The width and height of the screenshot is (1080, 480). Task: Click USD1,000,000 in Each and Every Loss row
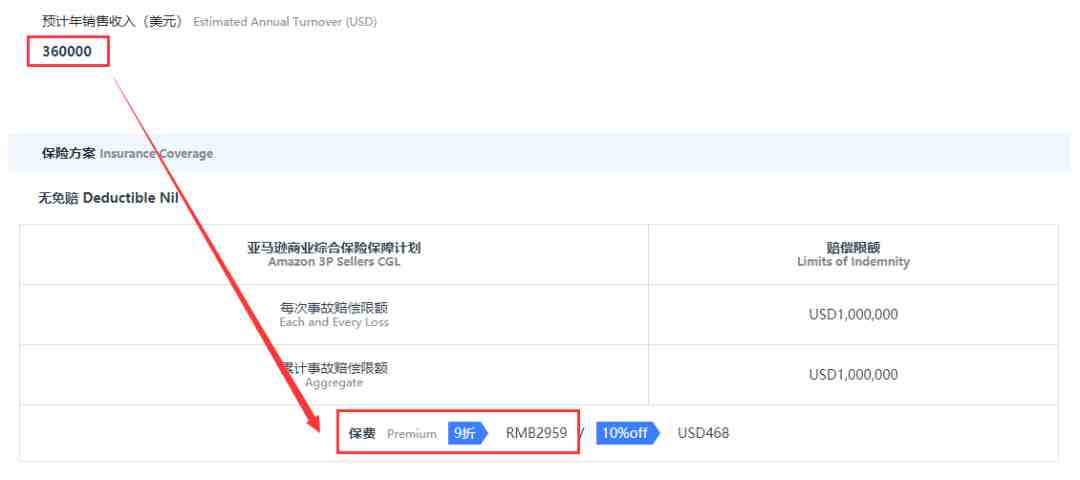853,315
